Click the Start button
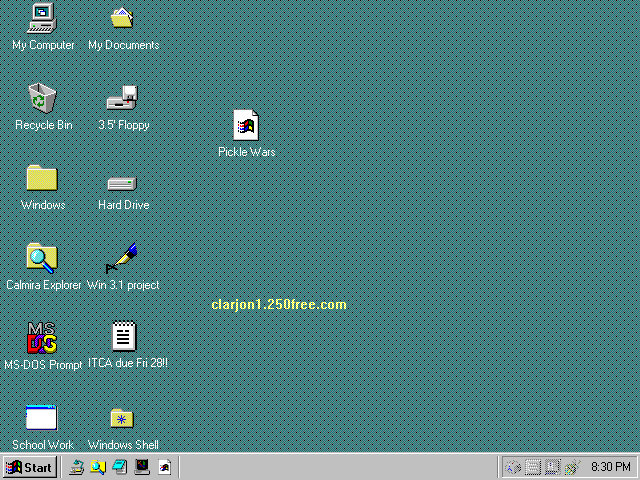640x480 pixels. tap(29, 467)
